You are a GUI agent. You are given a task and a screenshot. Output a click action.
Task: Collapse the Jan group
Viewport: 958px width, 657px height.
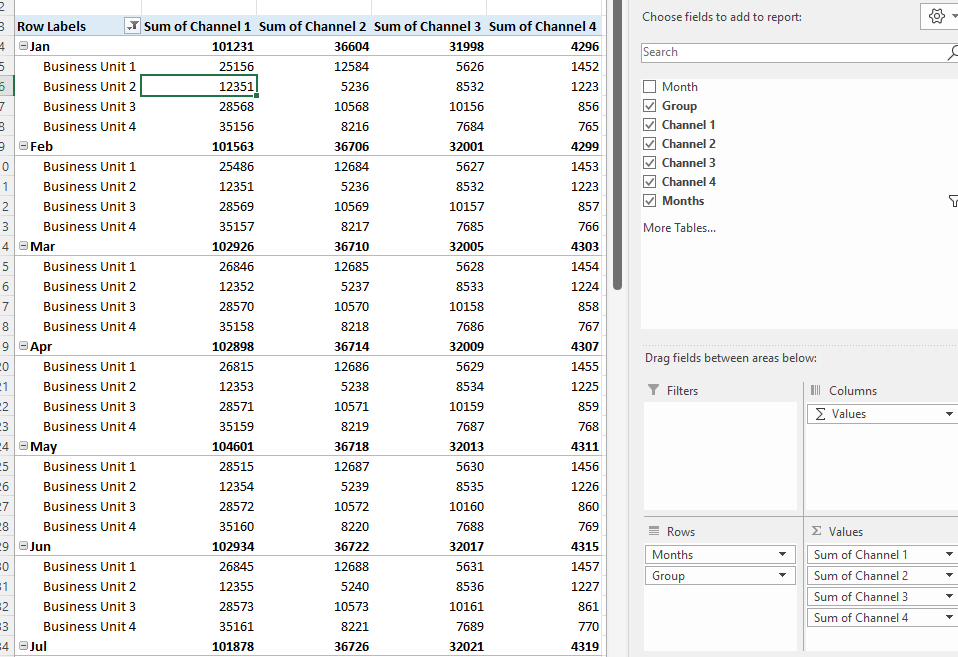(x=23, y=46)
